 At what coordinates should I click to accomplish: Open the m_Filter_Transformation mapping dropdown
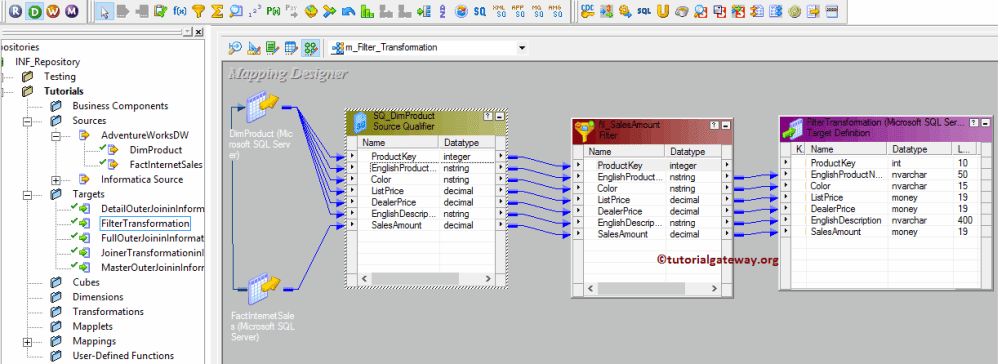coord(522,47)
